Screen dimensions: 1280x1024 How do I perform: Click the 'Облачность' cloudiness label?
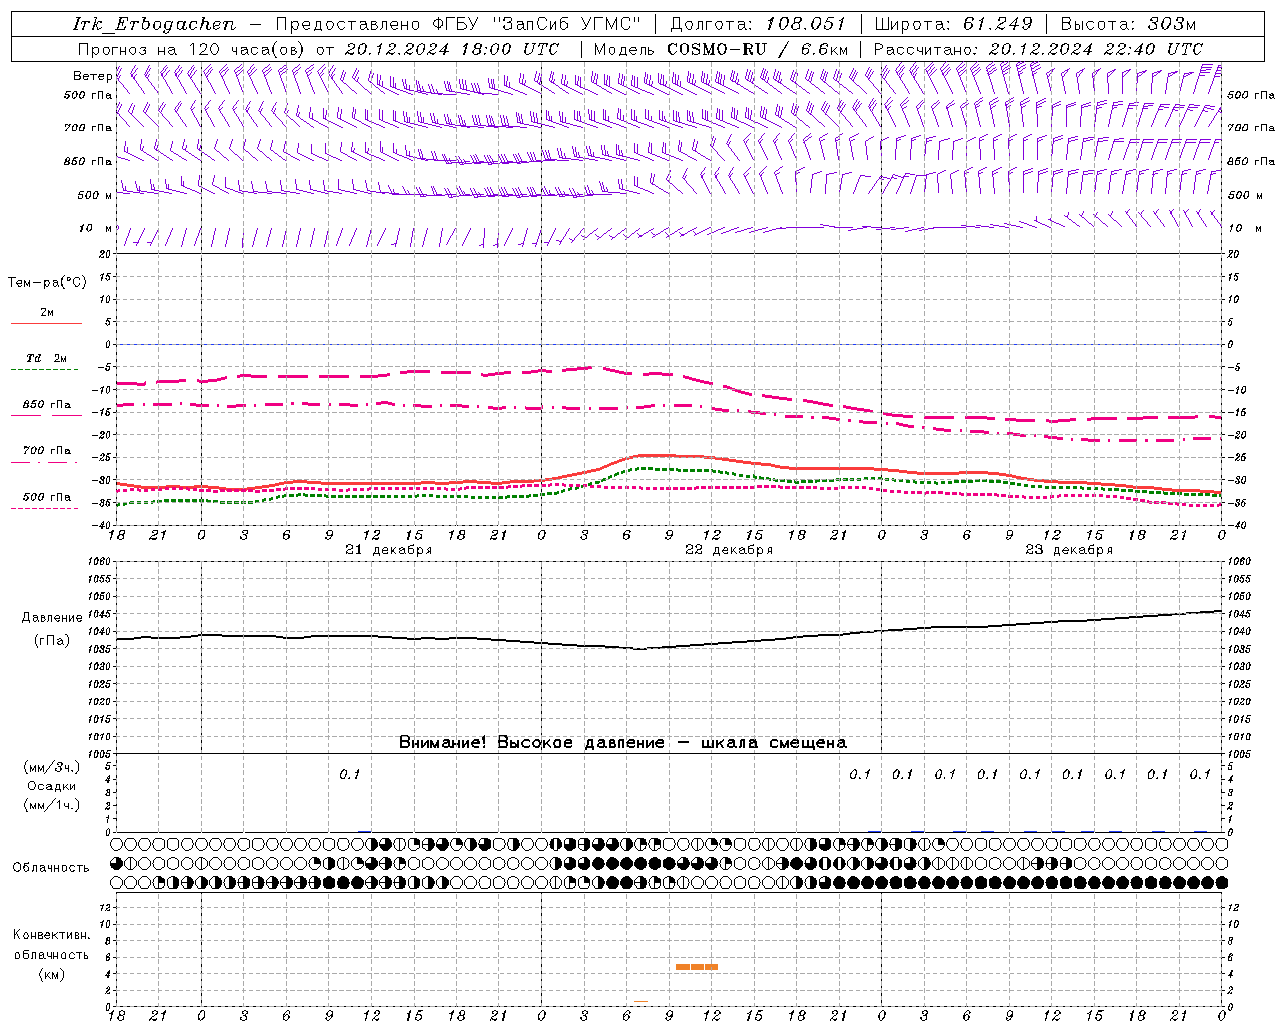(51, 868)
